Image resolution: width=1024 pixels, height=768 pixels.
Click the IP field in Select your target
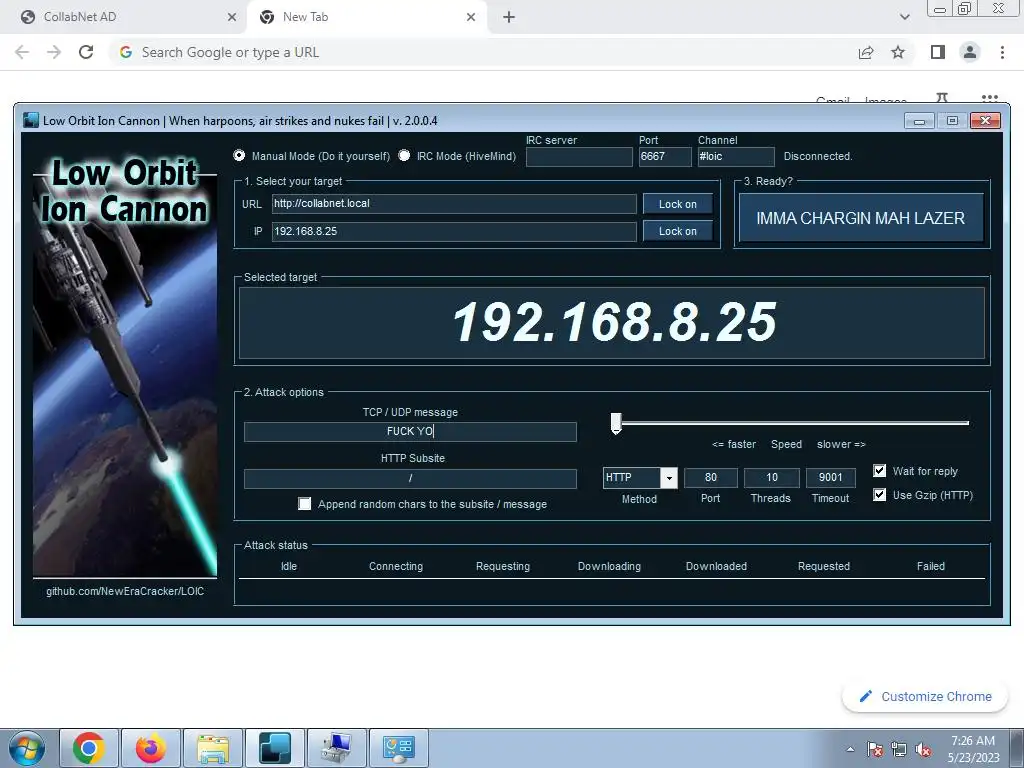point(454,231)
